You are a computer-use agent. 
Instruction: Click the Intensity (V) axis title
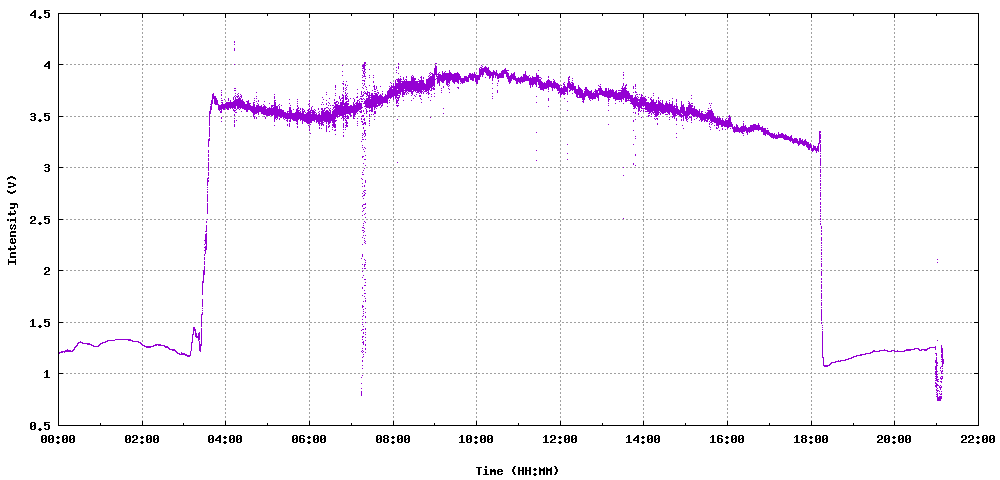pyautogui.click(x=11, y=219)
